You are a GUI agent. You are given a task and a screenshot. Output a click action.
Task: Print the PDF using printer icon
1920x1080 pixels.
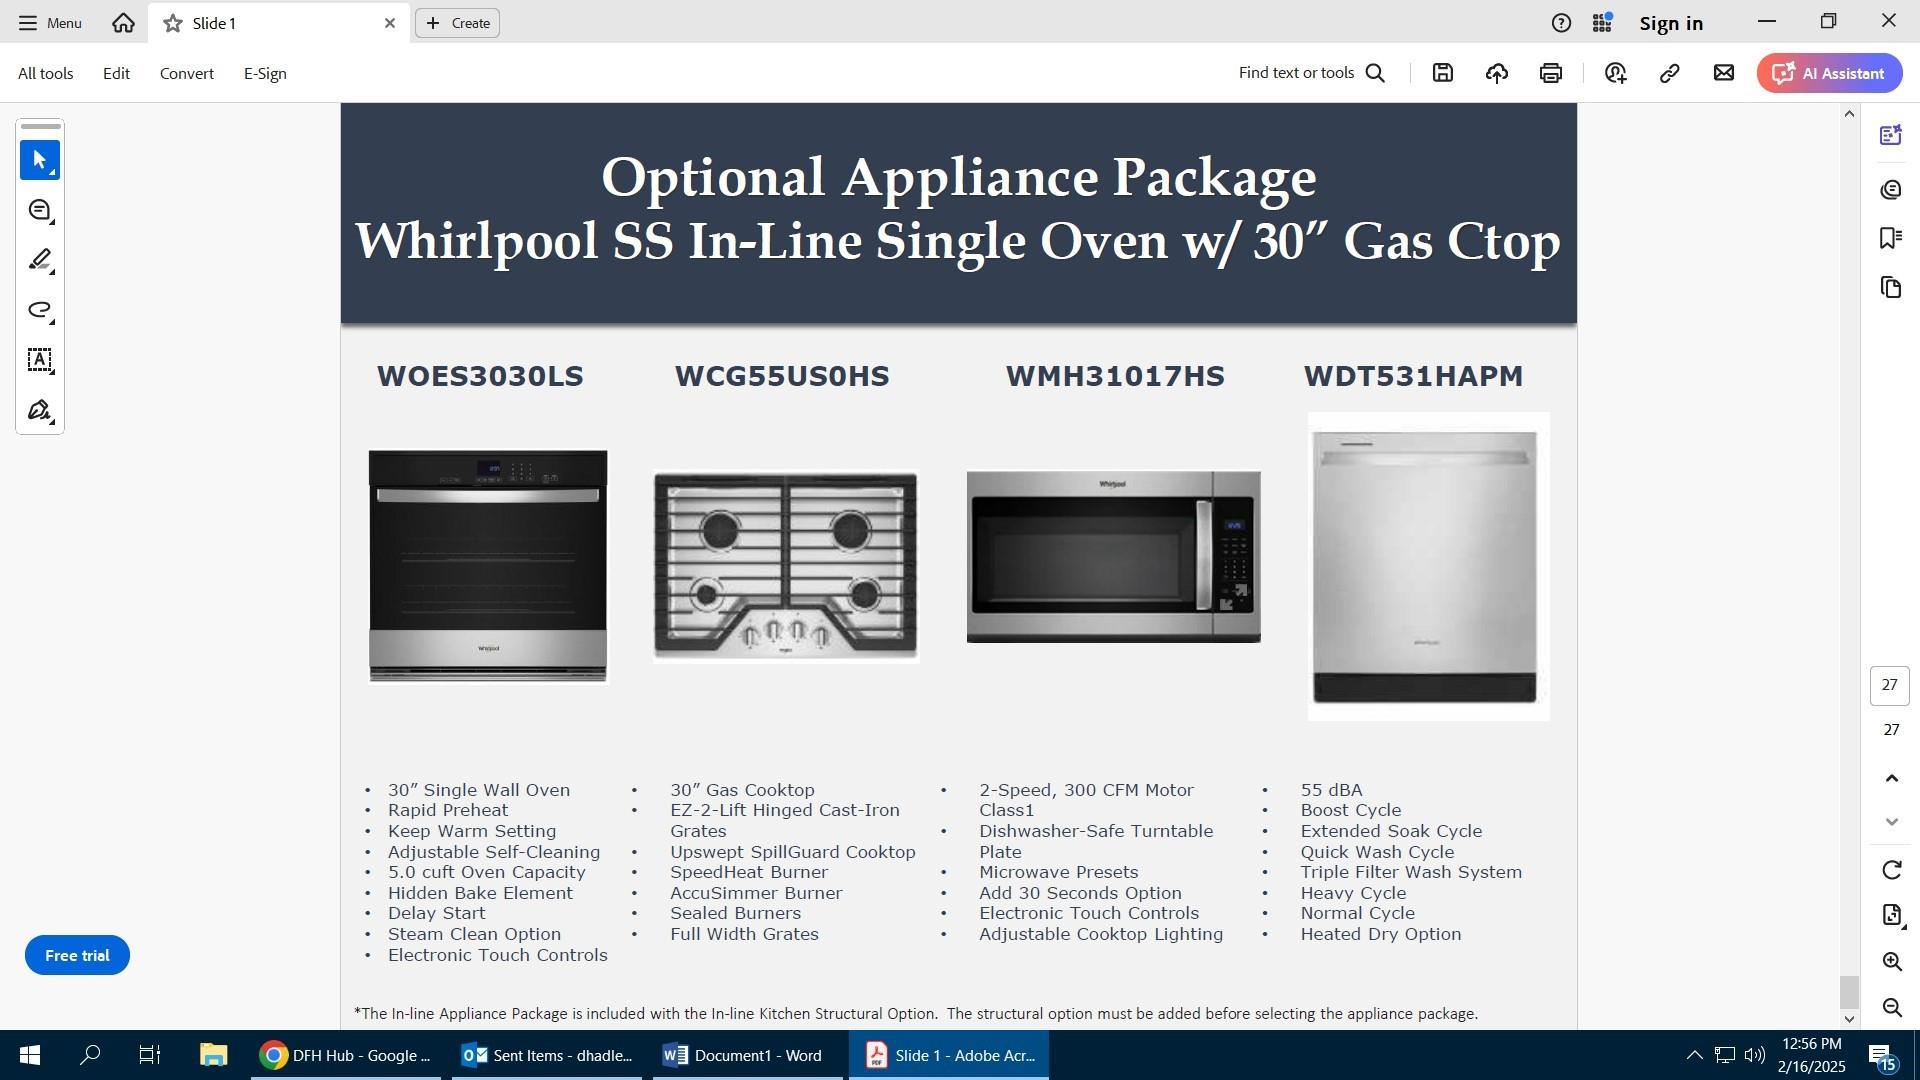coord(1550,73)
